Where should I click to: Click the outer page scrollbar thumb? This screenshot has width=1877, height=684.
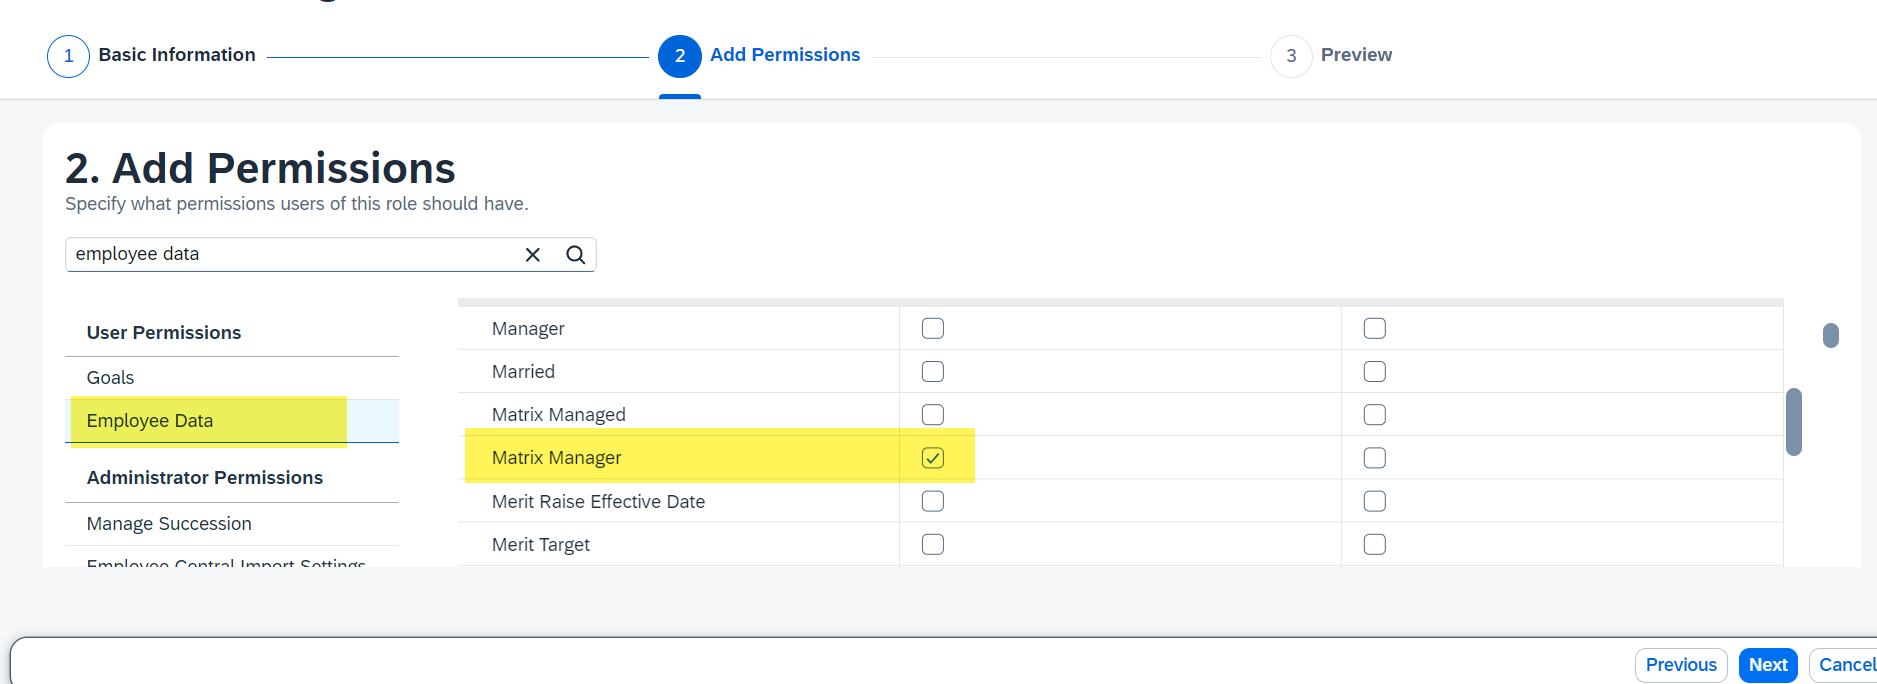coord(1831,335)
